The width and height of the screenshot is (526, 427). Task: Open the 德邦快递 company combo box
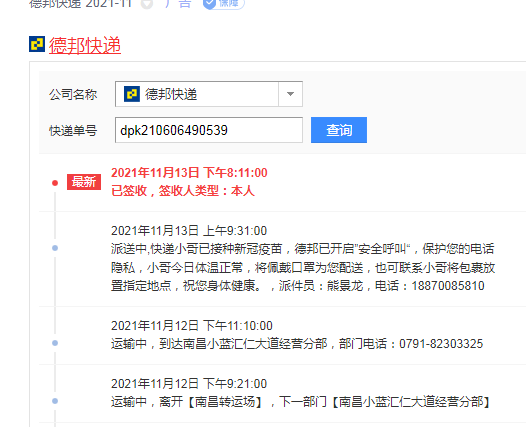[x=209, y=94]
